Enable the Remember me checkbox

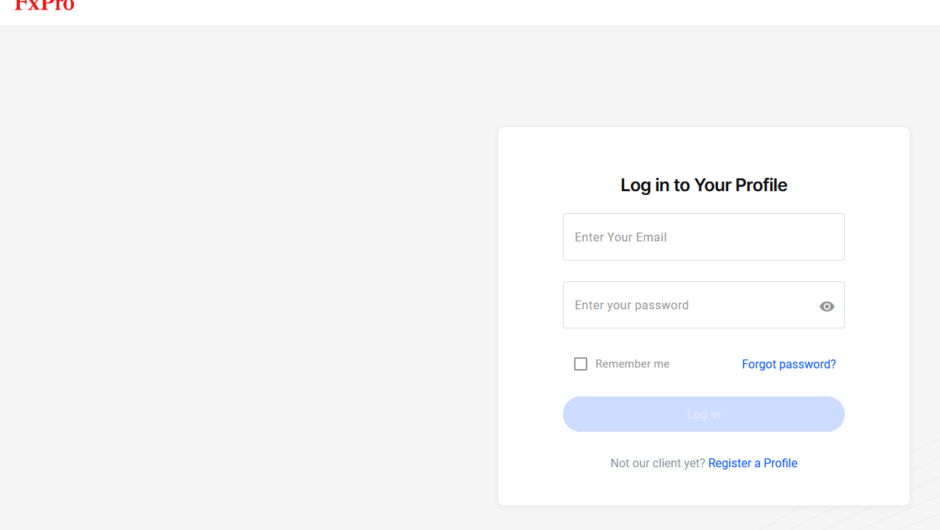[580, 364]
